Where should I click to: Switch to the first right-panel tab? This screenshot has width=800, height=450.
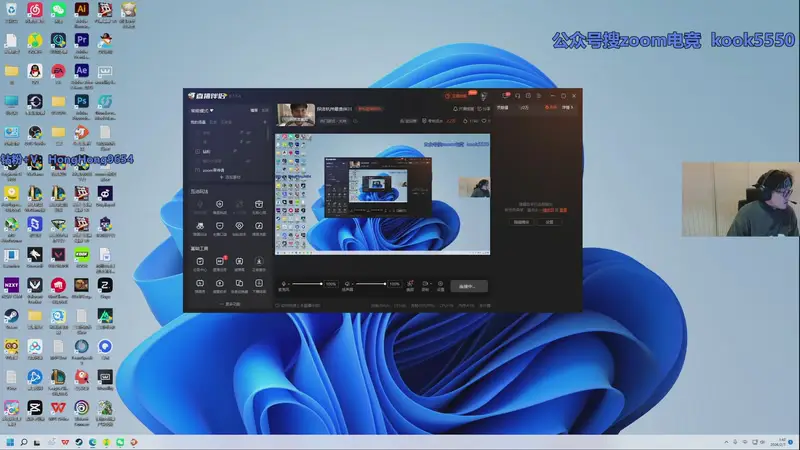point(502,107)
